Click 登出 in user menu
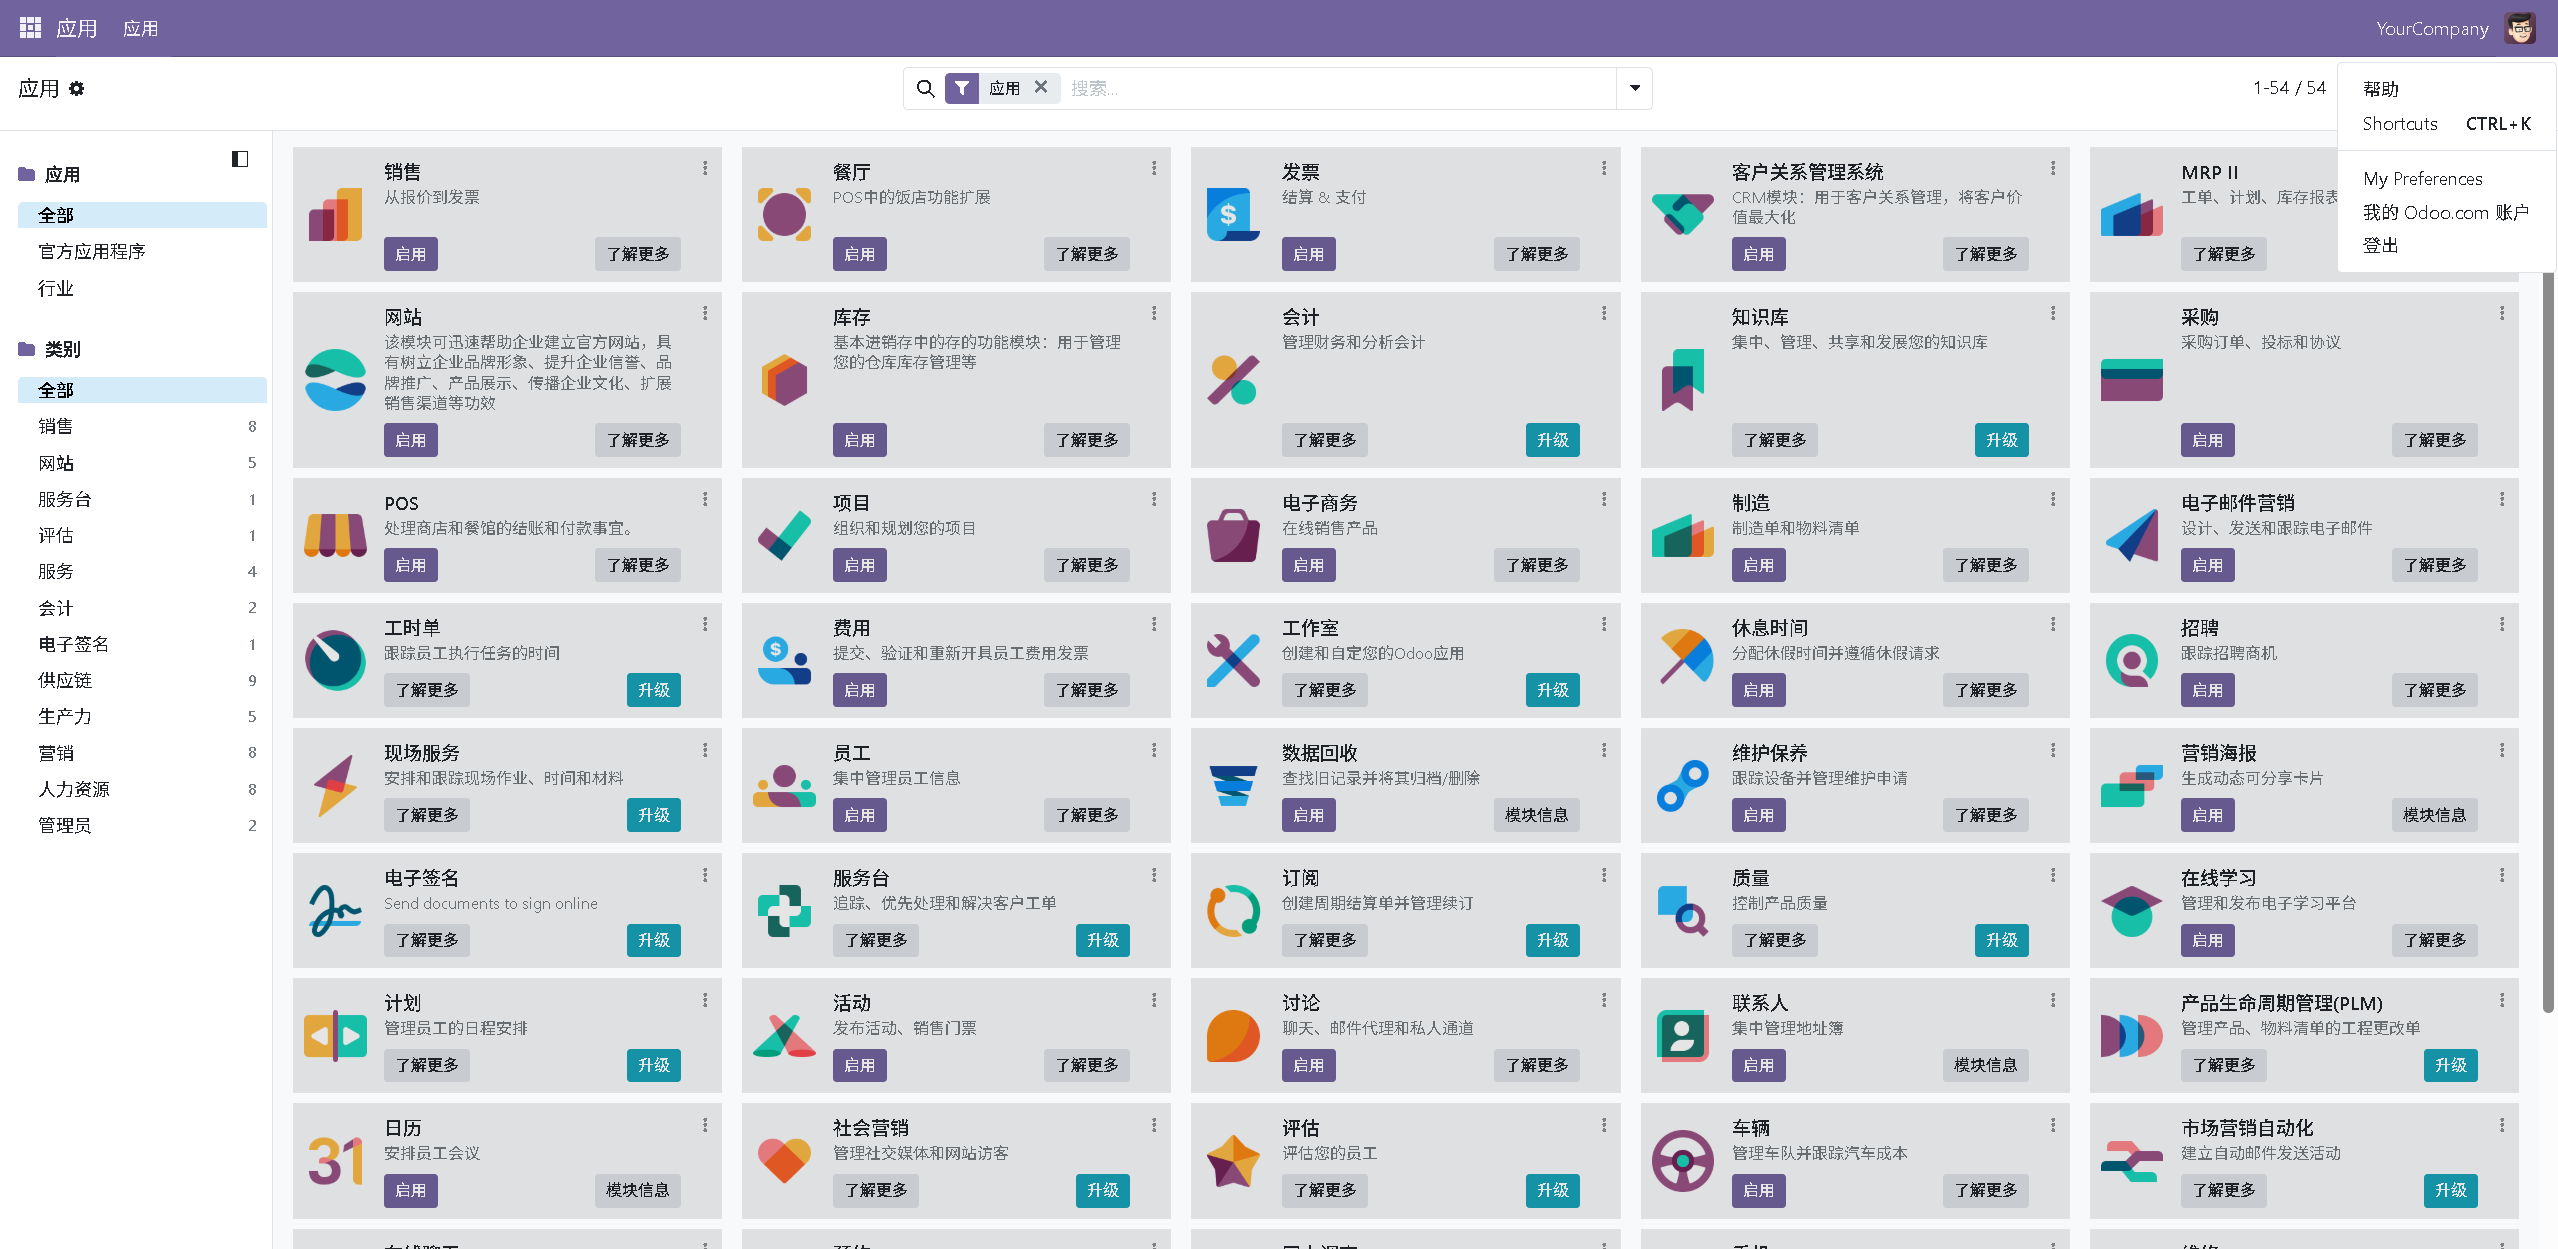Viewport: 2558px width, 1249px height. point(2380,246)
